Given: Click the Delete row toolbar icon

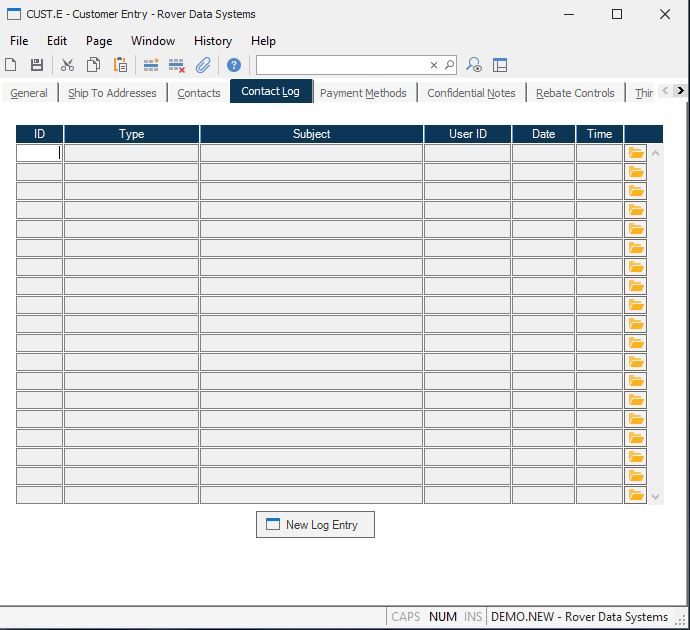Looking at the screenshot, I should tap(177, 65).
